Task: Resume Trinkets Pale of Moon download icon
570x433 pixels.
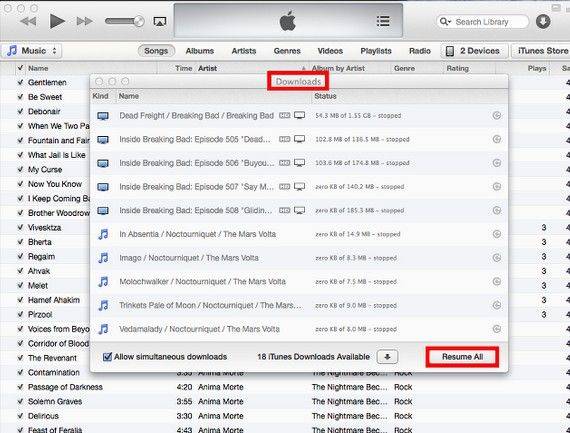Action: tap(497, 305)
